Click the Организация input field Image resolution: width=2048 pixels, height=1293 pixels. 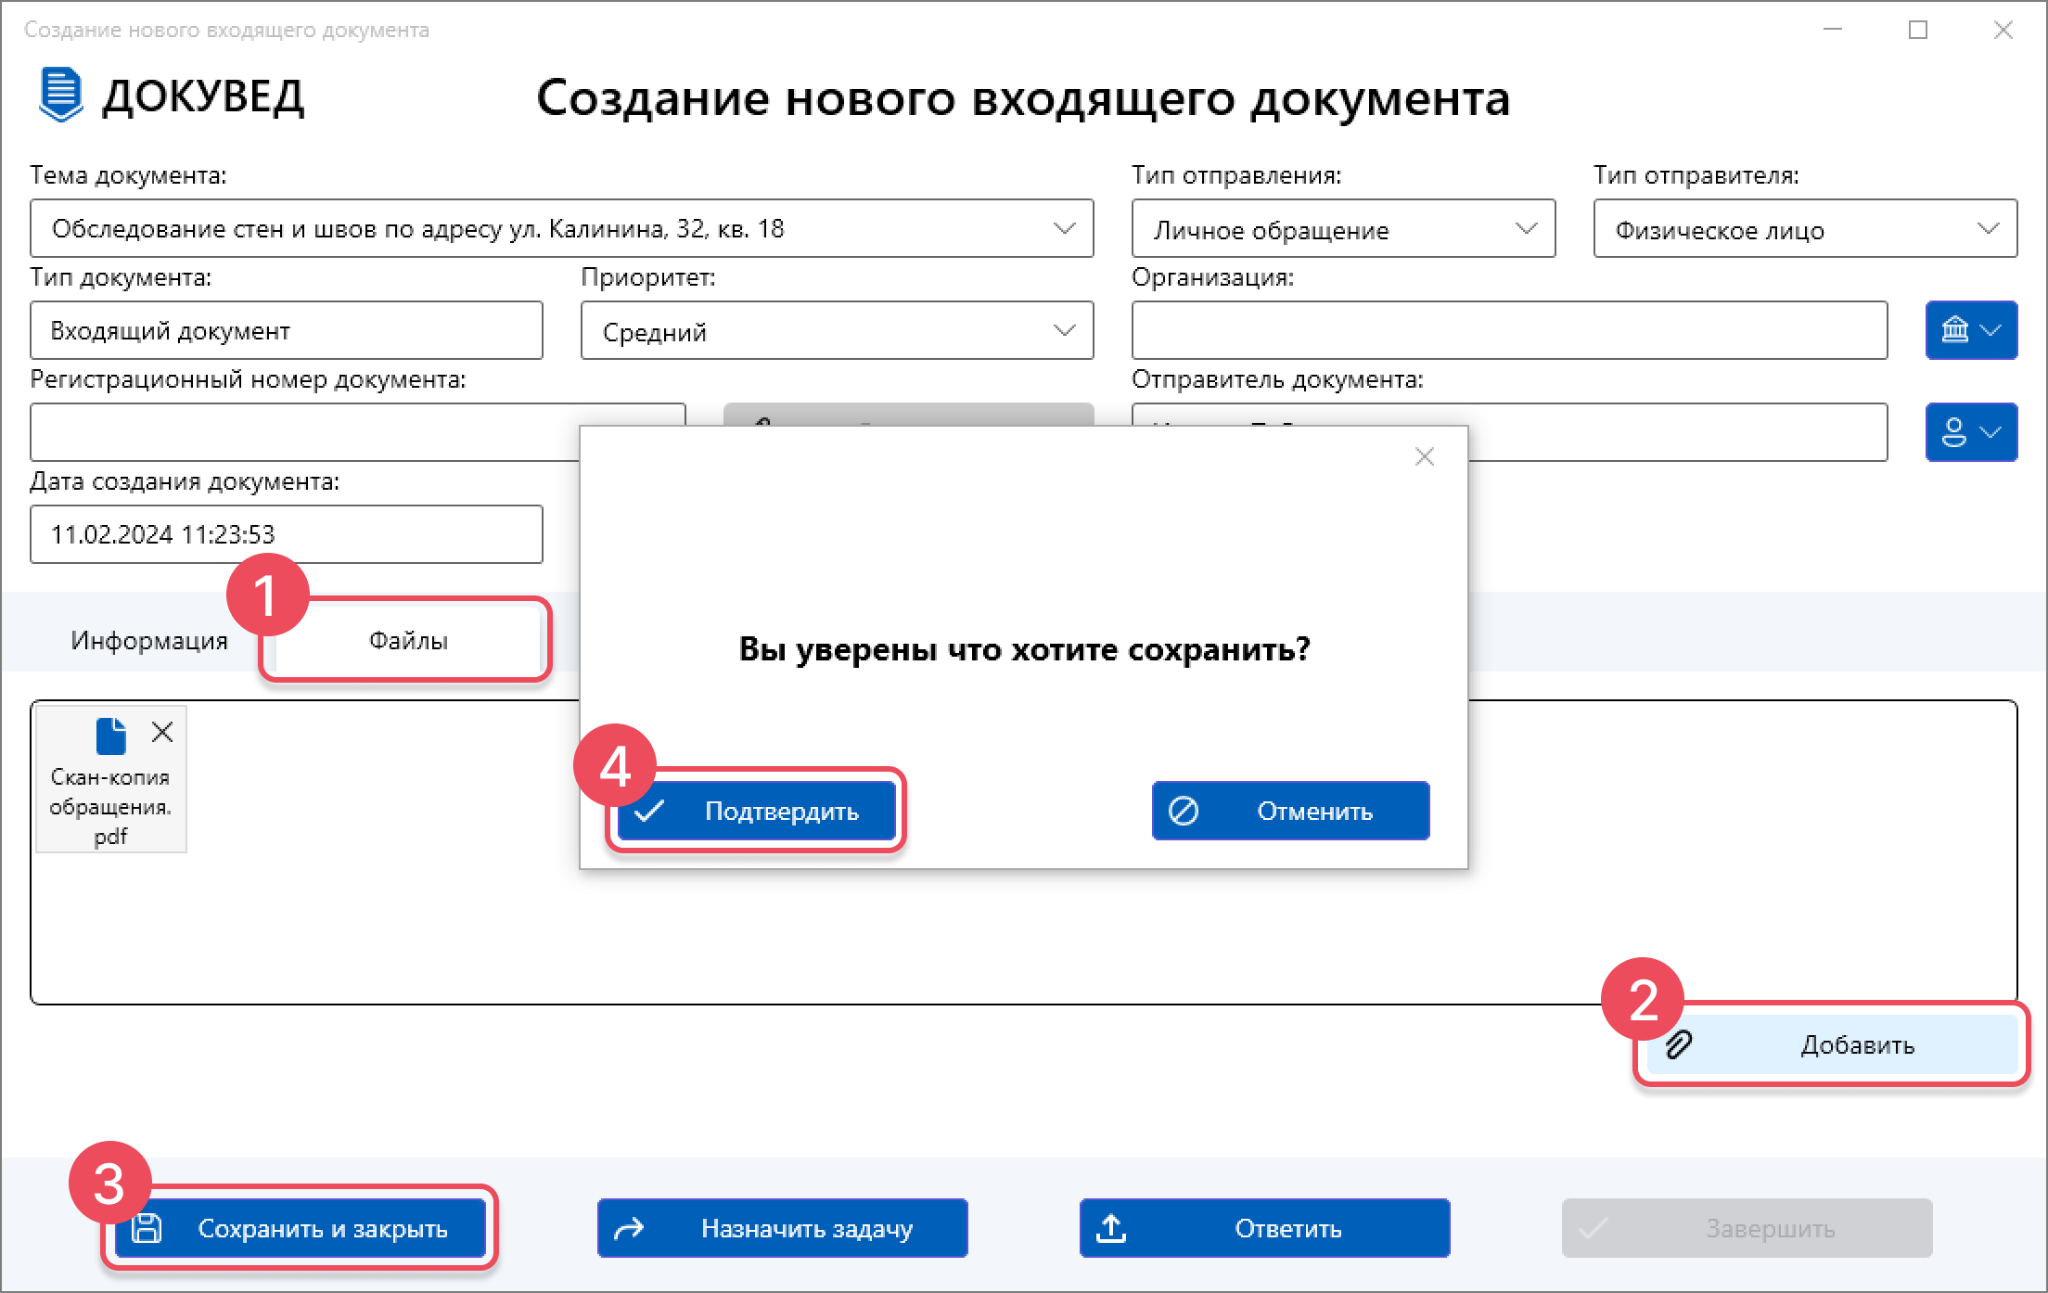1509,331
